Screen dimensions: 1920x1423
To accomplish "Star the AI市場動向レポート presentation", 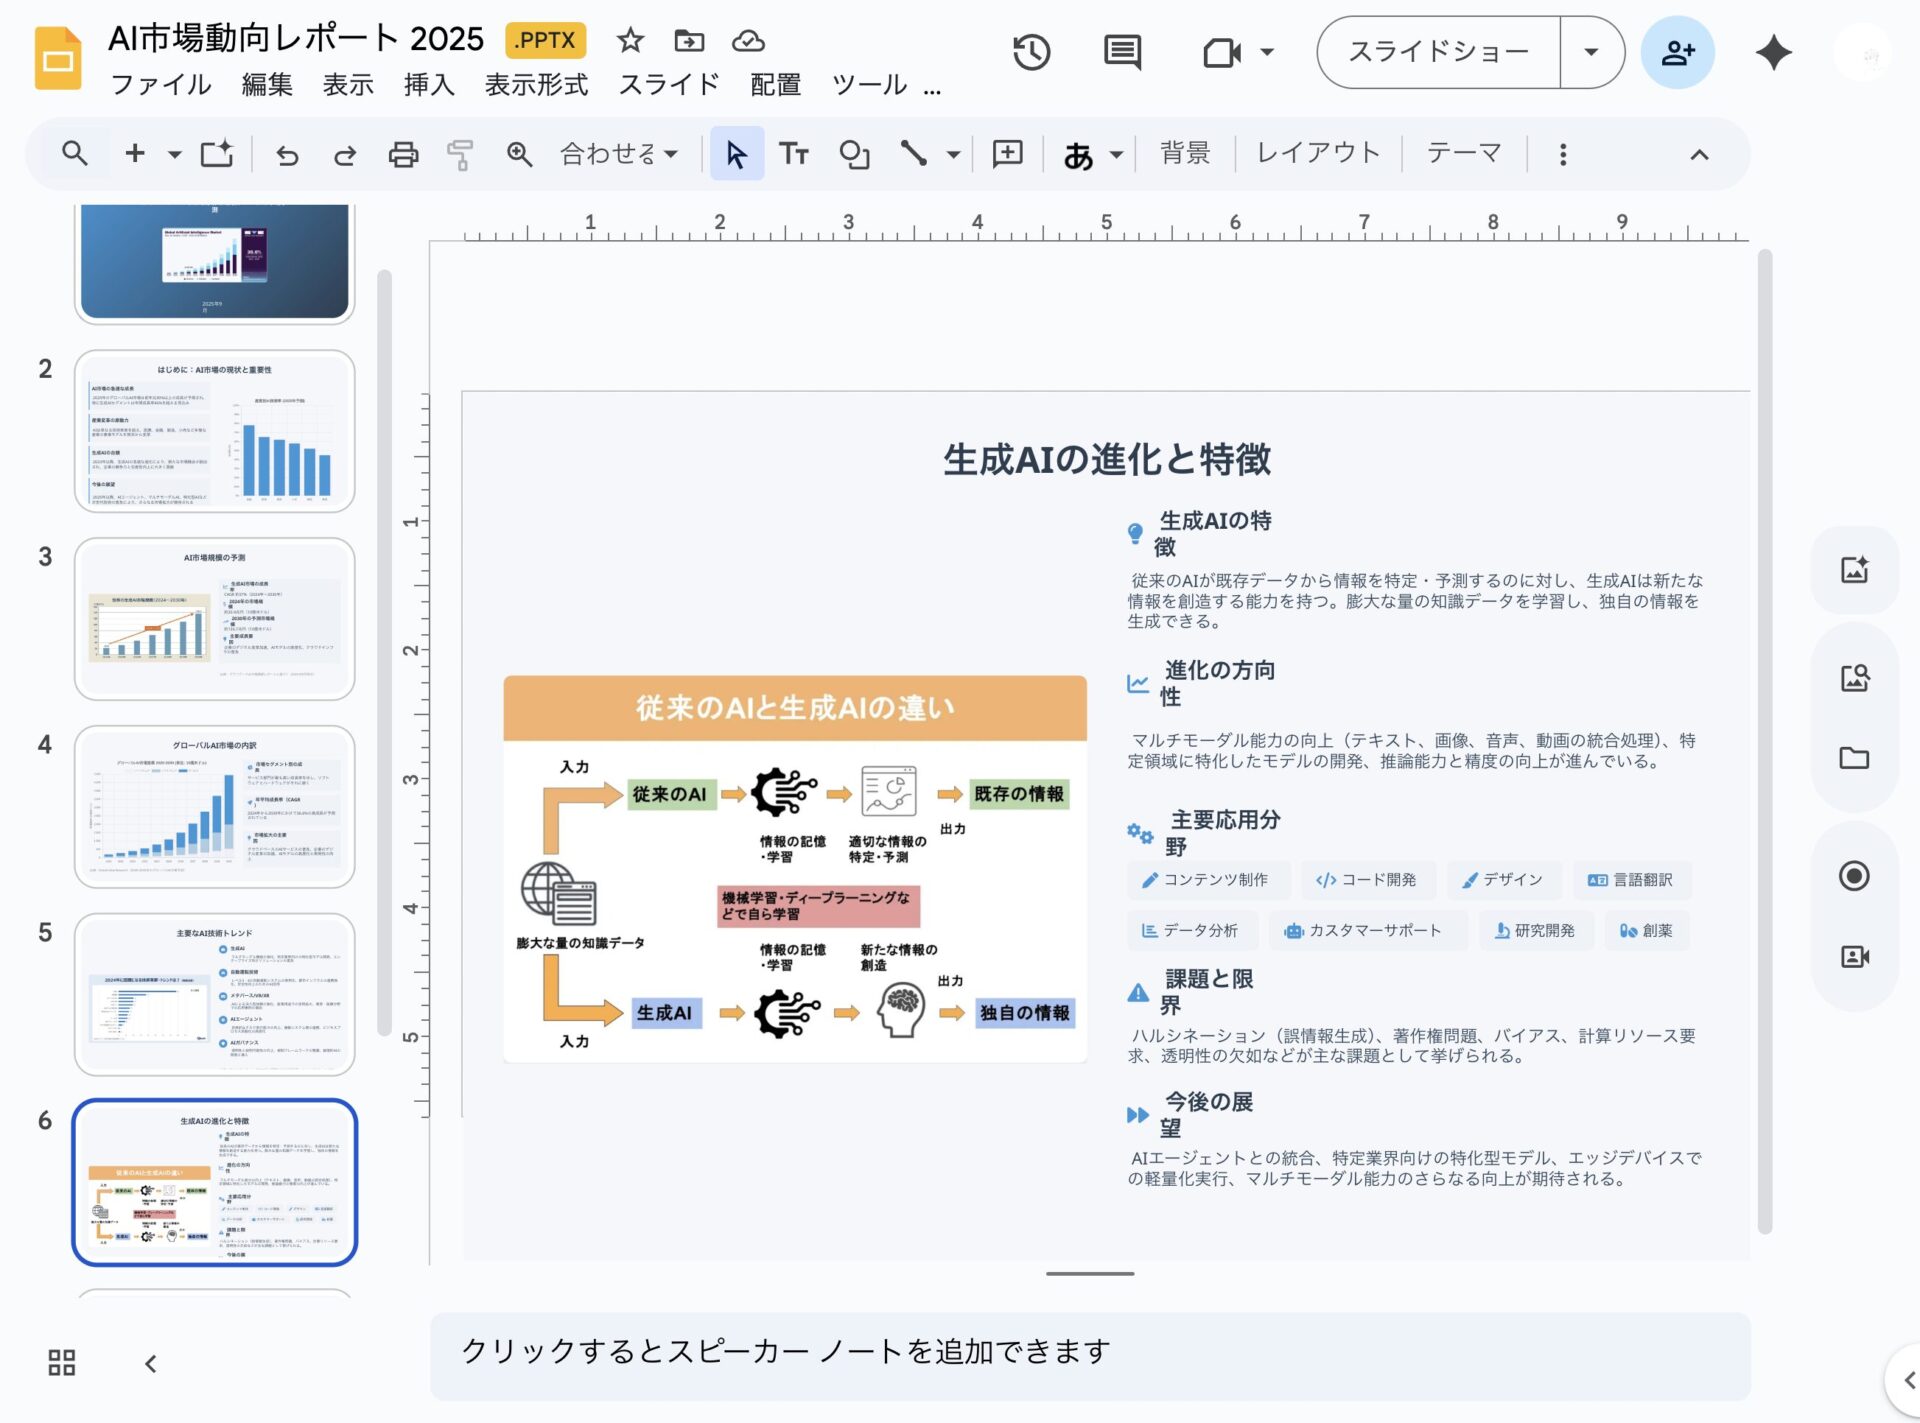I will pyautogui.click(x=630, y=40).
